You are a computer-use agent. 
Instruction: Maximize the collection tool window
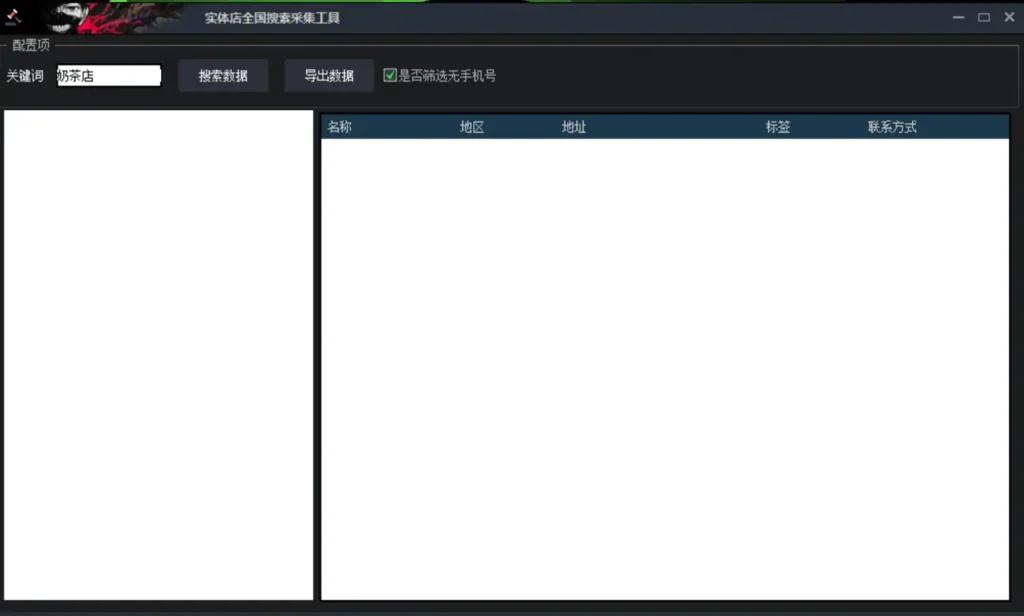point(984,18)
